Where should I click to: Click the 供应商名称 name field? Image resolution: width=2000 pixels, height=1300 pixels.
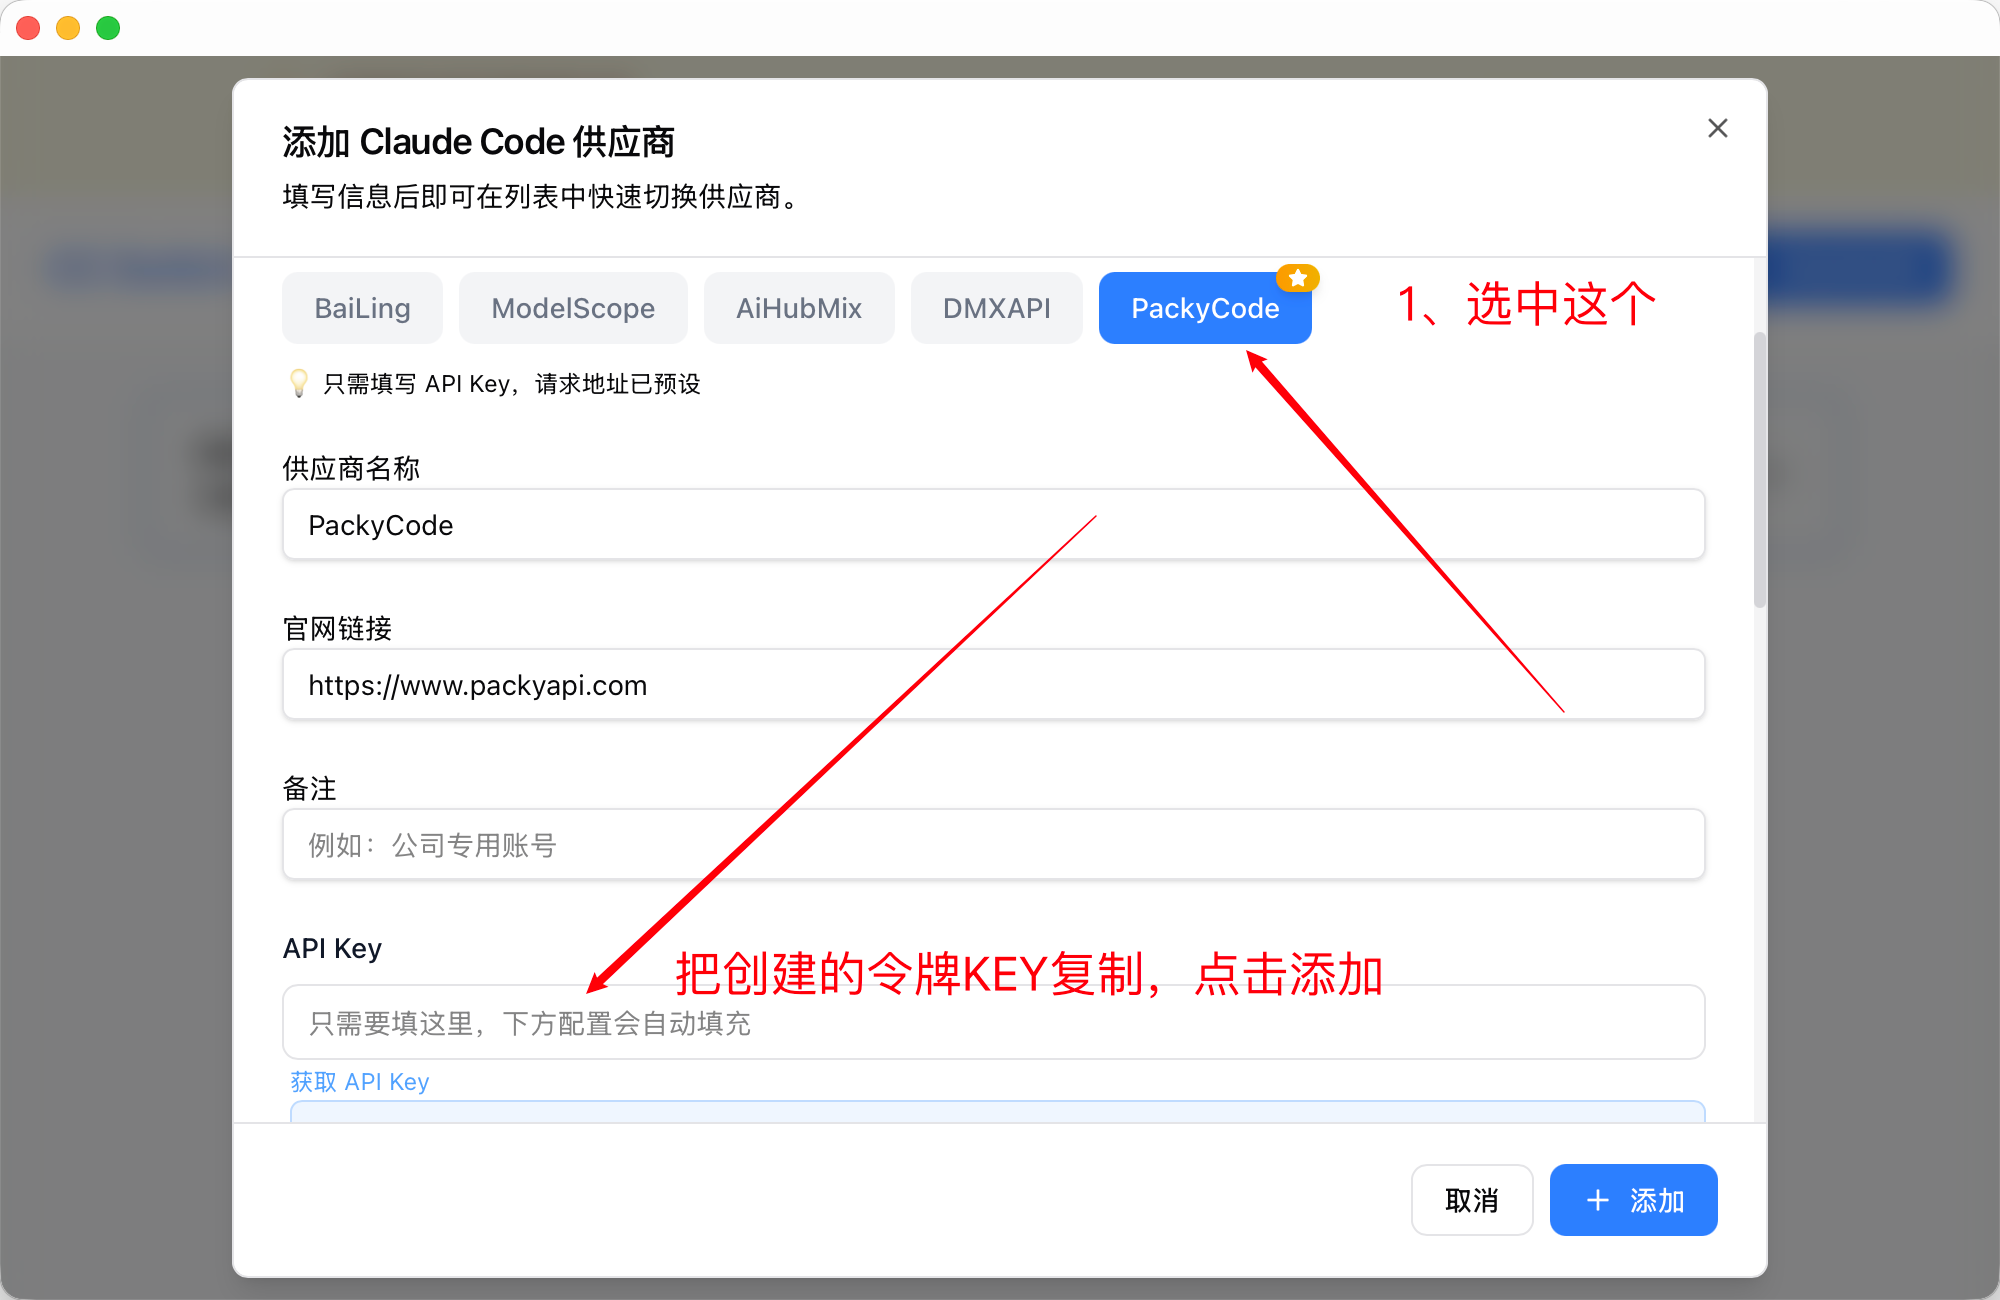click(992, 524)
